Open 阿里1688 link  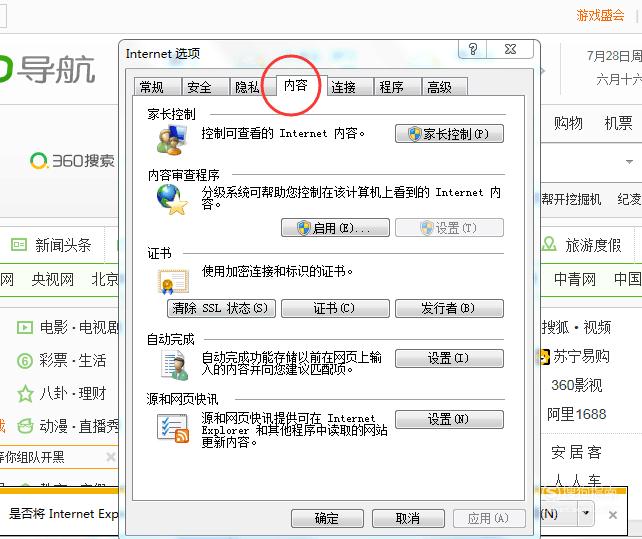tap(576, 414)
